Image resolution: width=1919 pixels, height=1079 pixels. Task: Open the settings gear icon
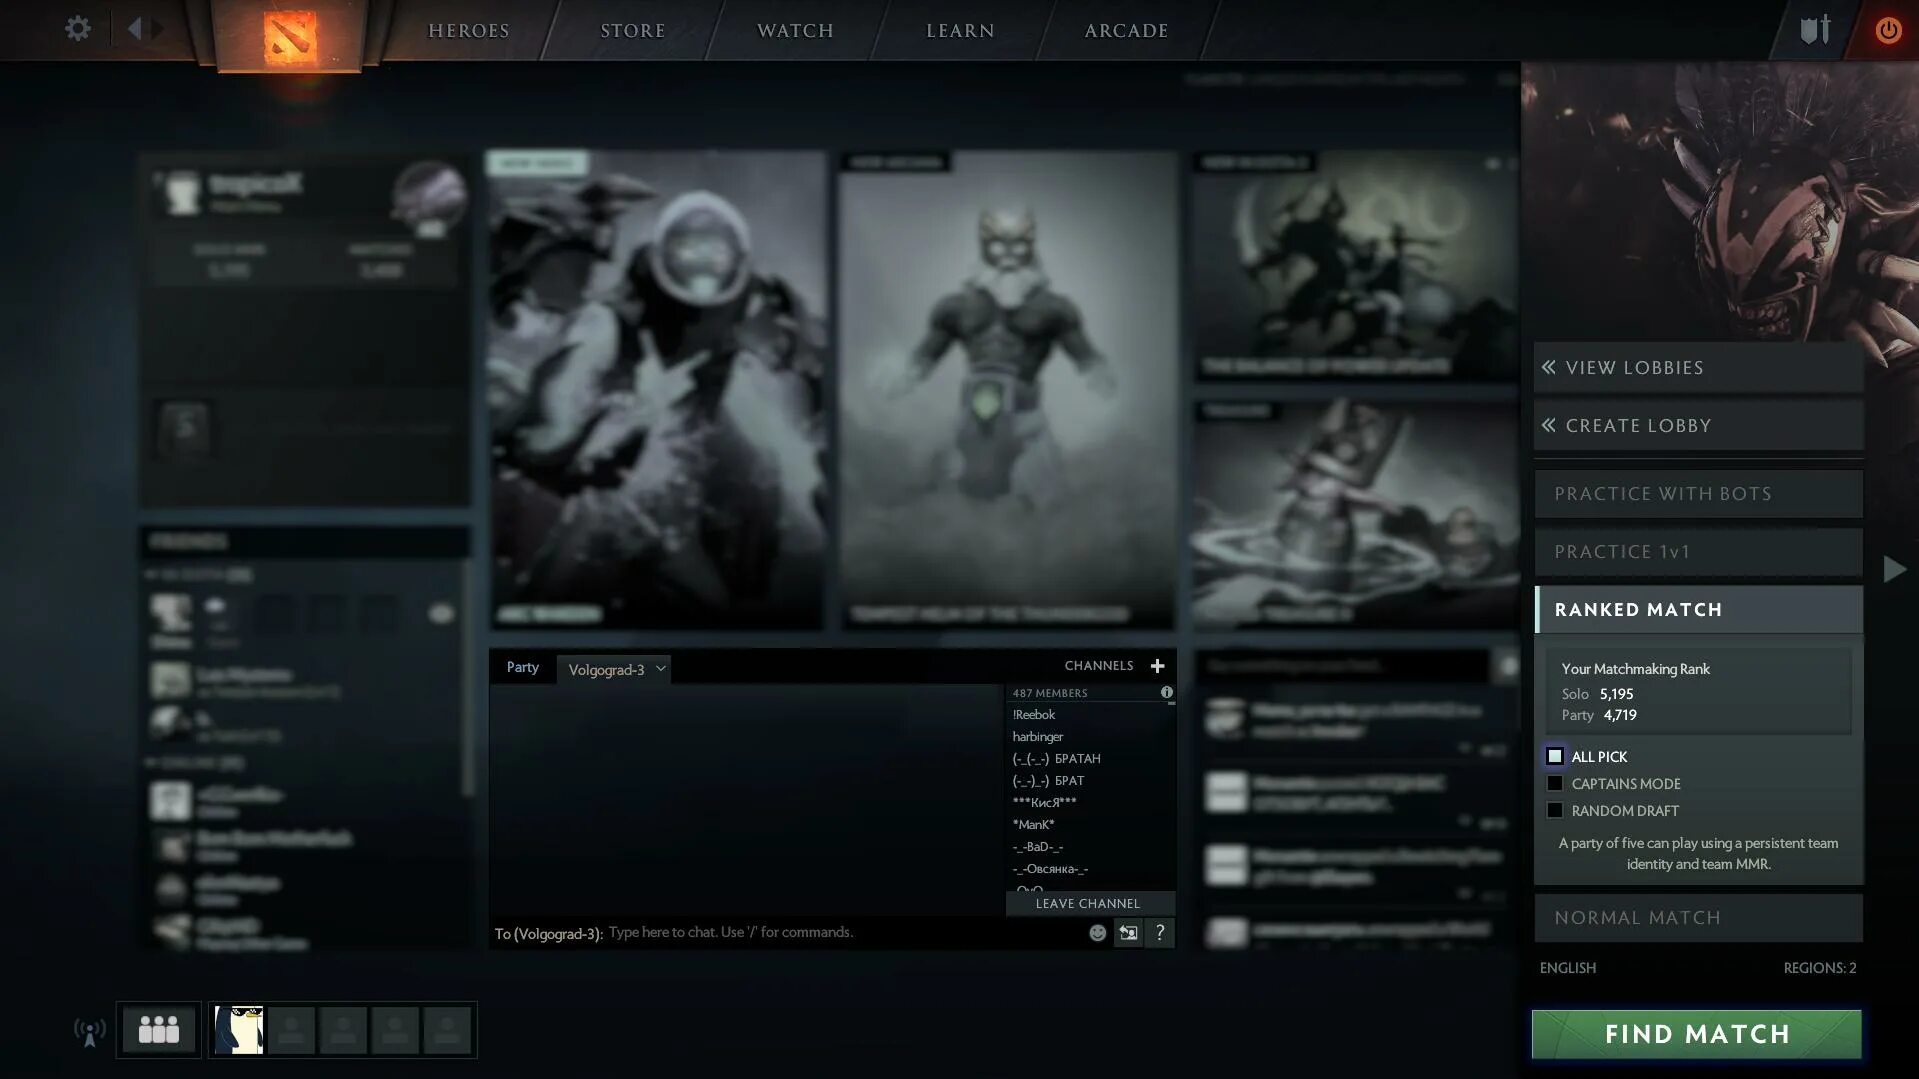pyautogui.click(x=77, y=28)
